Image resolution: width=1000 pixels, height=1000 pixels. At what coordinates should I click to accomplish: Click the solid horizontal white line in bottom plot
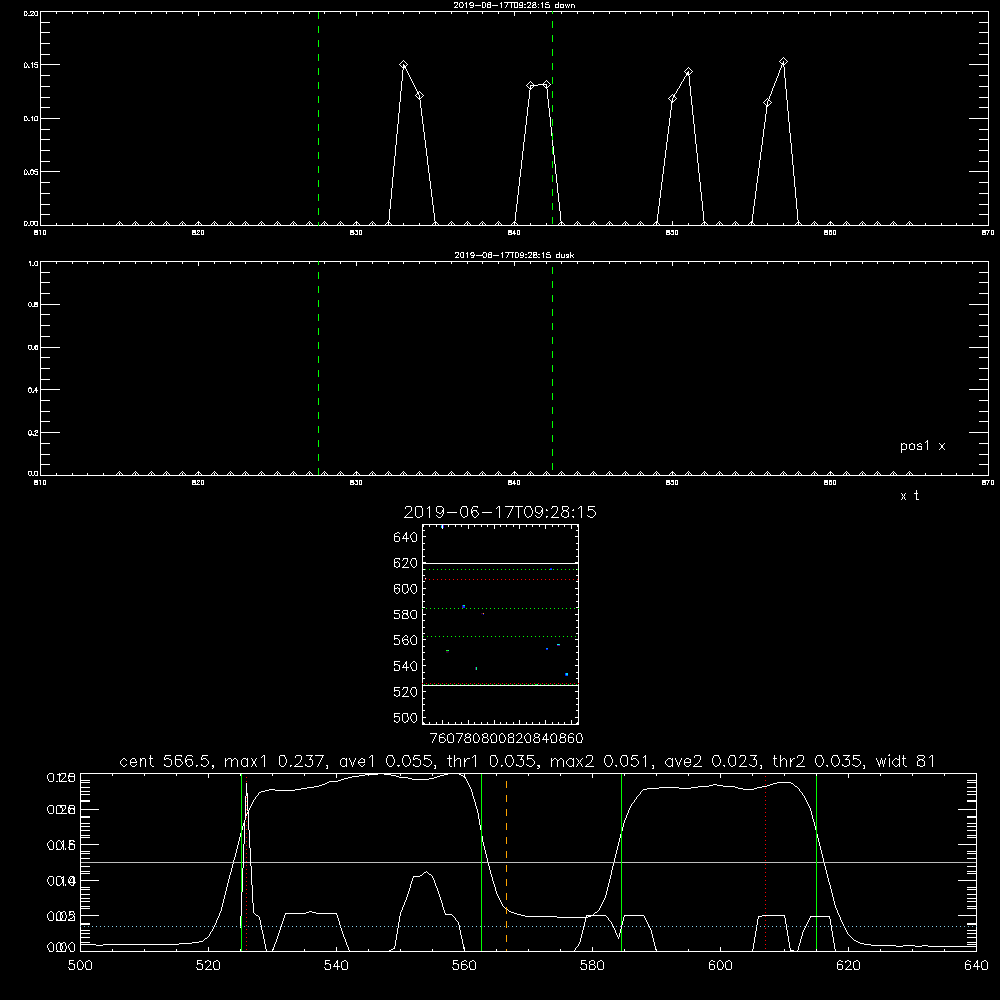(528, 862)
